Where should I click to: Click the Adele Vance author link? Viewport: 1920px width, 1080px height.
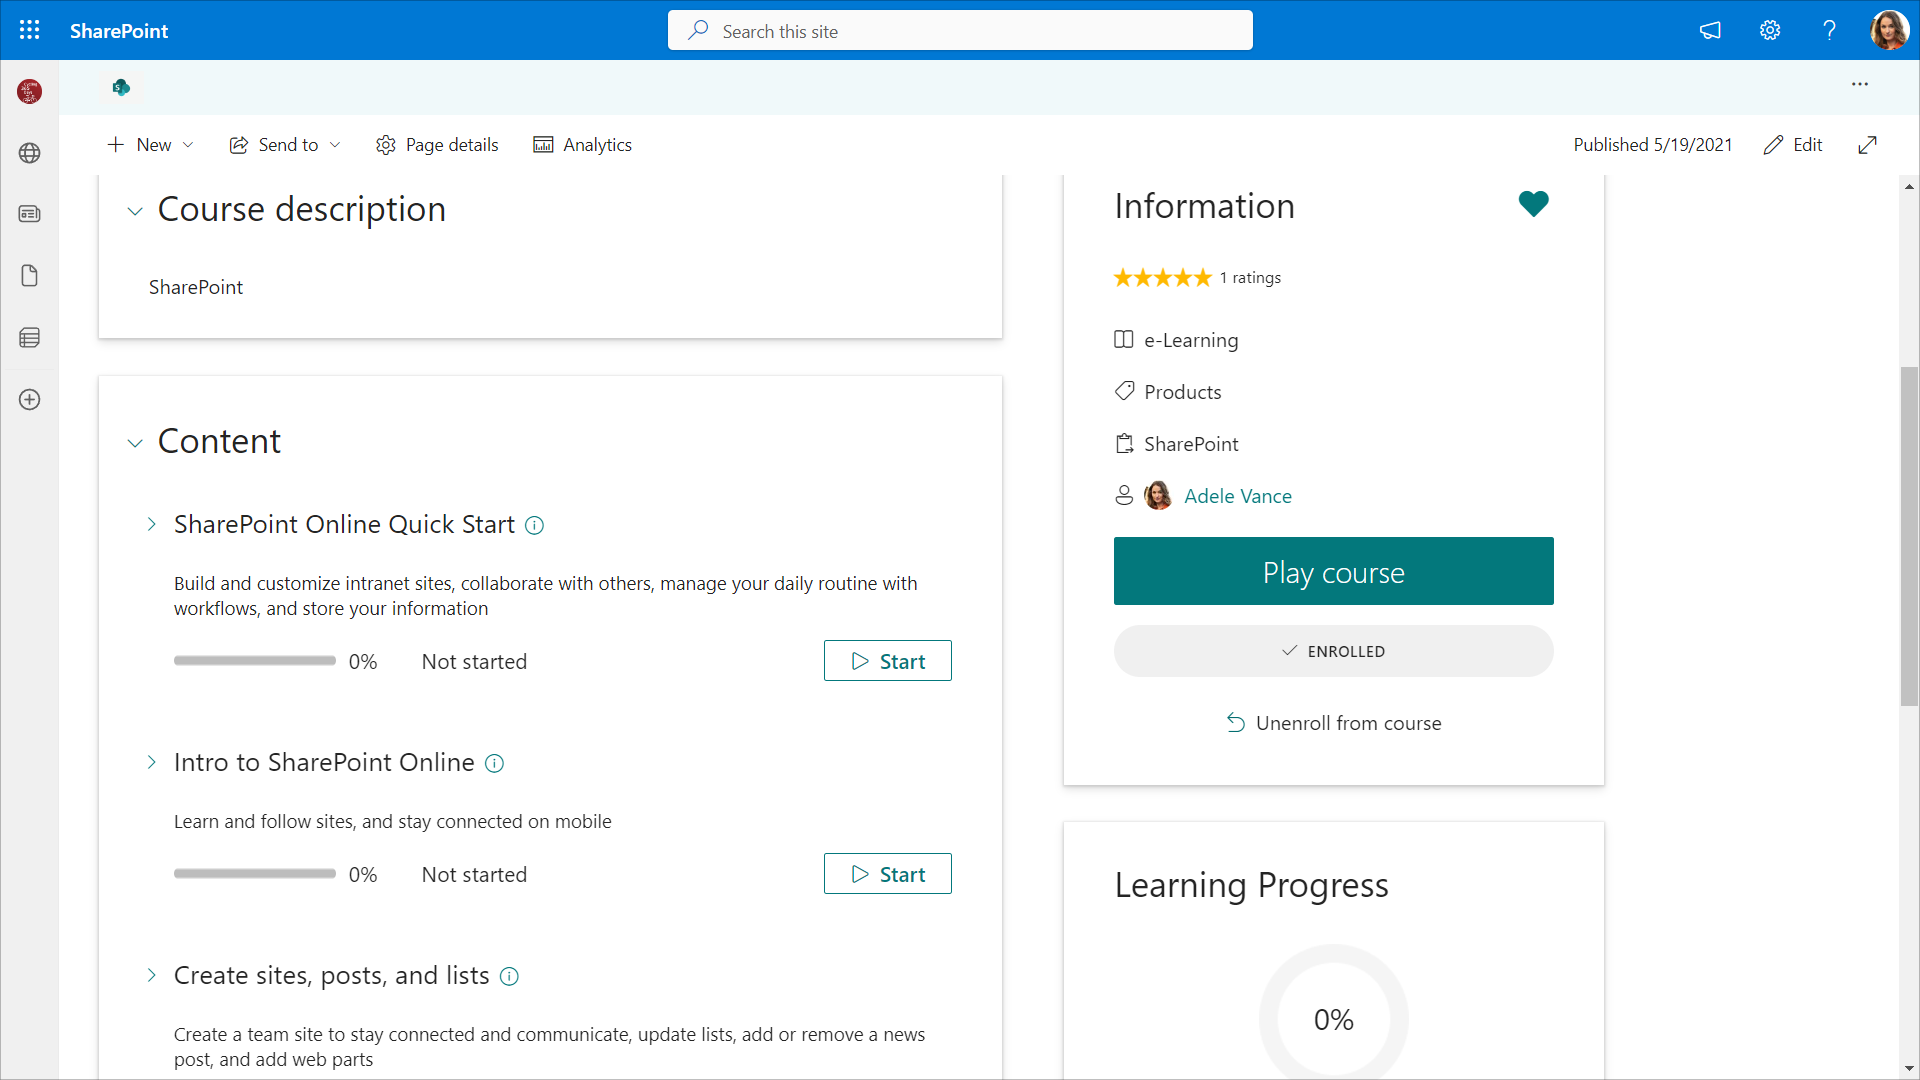click(1237, 496)
